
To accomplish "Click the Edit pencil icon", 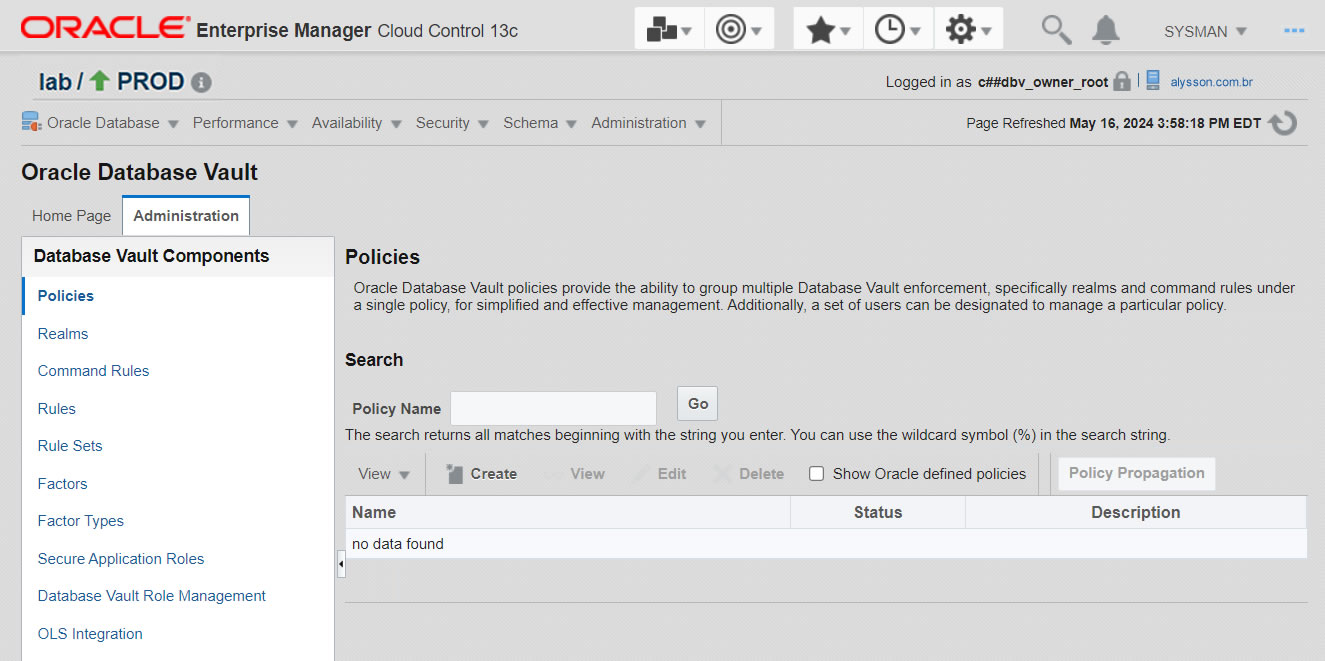I will point(642,474).
